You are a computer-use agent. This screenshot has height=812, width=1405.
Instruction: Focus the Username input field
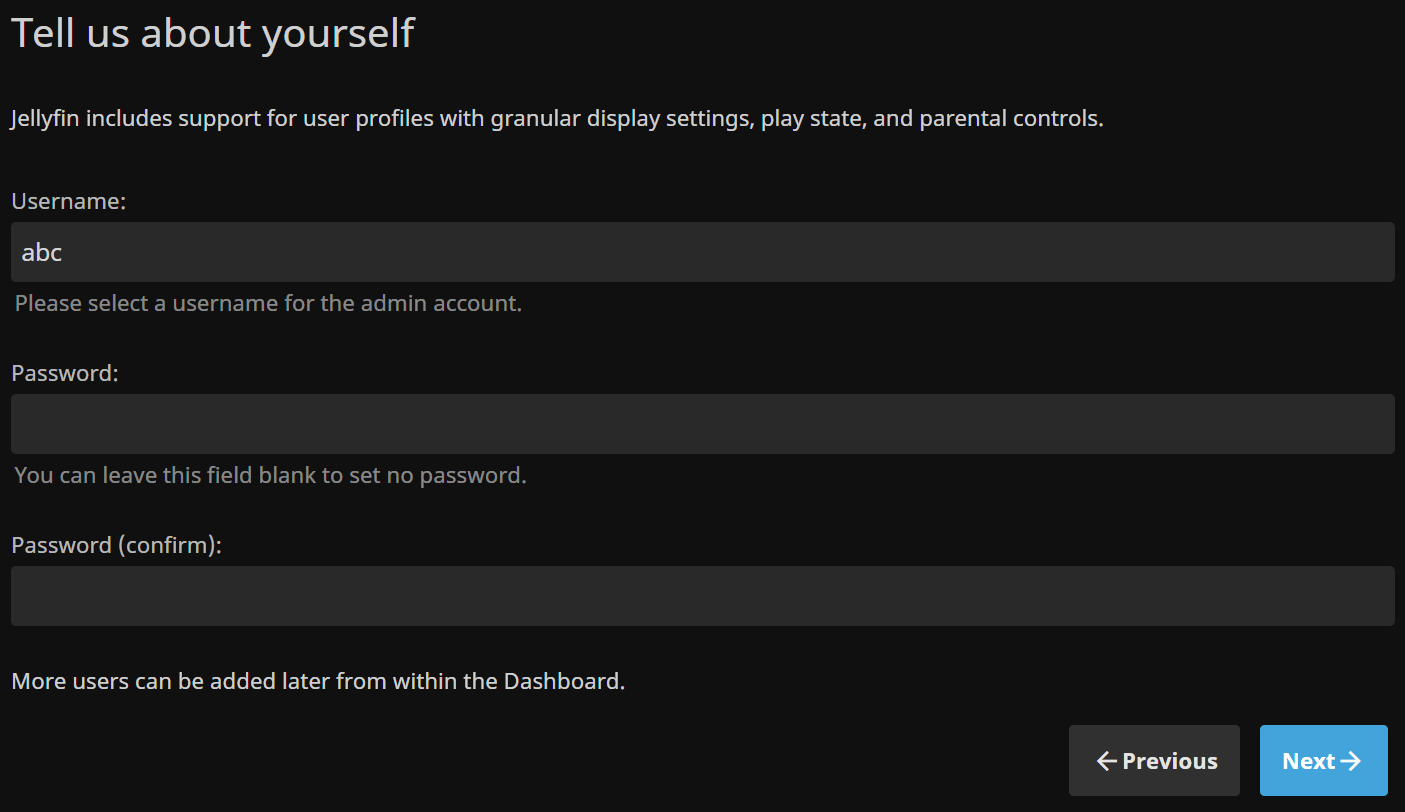702,252
